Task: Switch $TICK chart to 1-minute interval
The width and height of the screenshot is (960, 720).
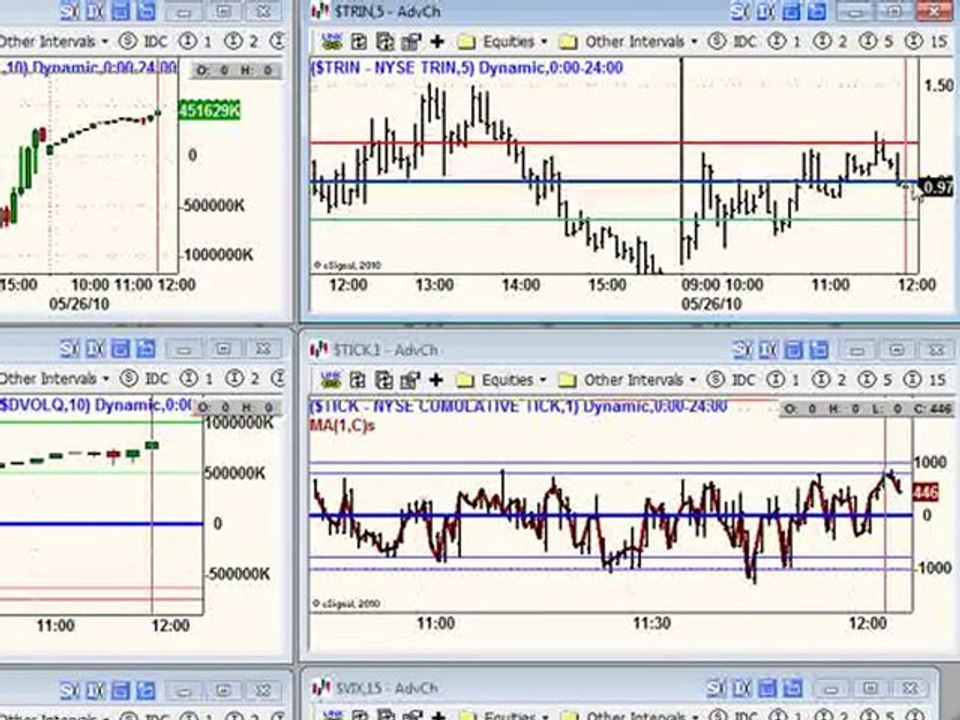Action: [x=783, y=380]
